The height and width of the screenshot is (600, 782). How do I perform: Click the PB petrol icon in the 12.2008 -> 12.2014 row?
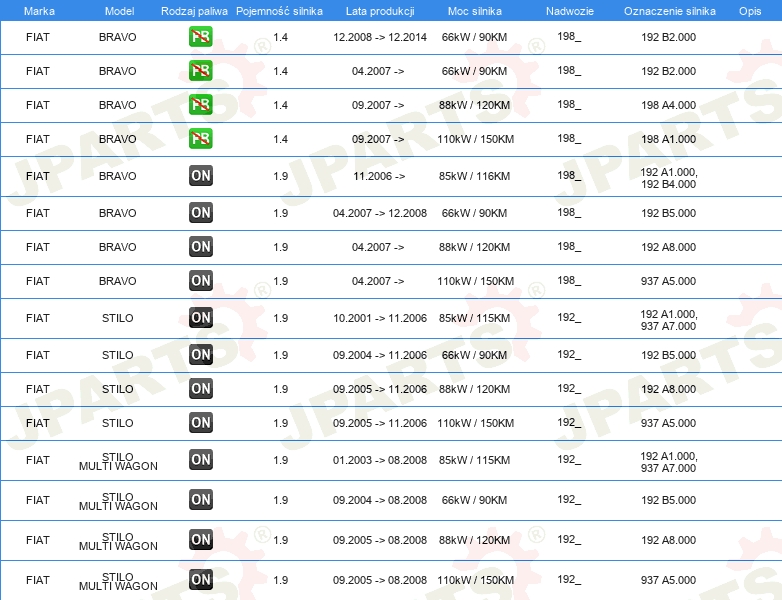coord(200,37)
